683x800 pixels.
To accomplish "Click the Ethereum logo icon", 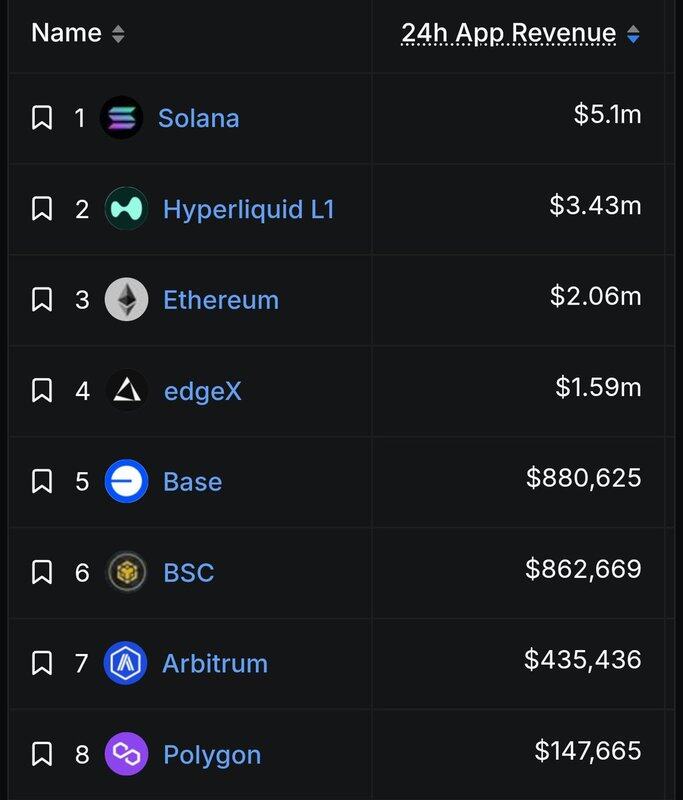I will 126,300.
